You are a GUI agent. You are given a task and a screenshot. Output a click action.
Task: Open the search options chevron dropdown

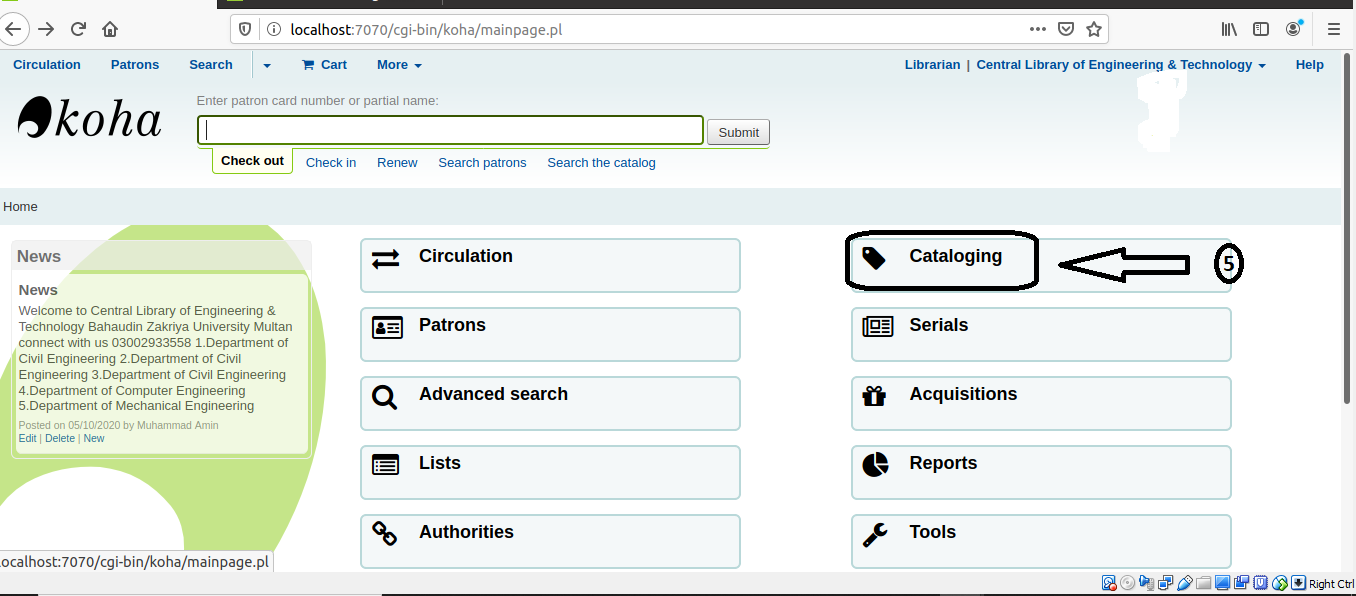pyautogui.click(x=266, y=65)
